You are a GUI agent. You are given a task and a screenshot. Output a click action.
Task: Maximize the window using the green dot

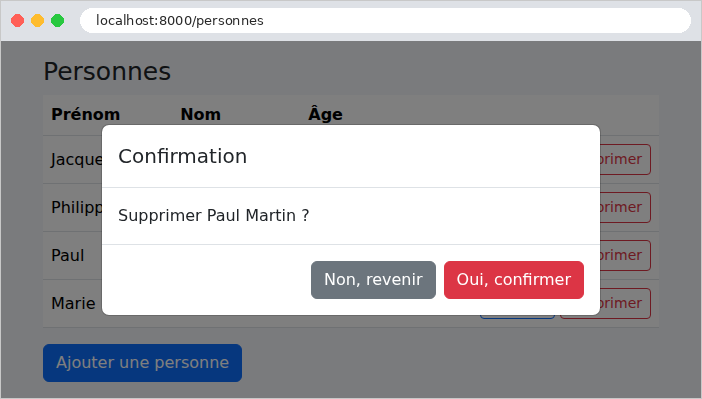tap(57, 21)
